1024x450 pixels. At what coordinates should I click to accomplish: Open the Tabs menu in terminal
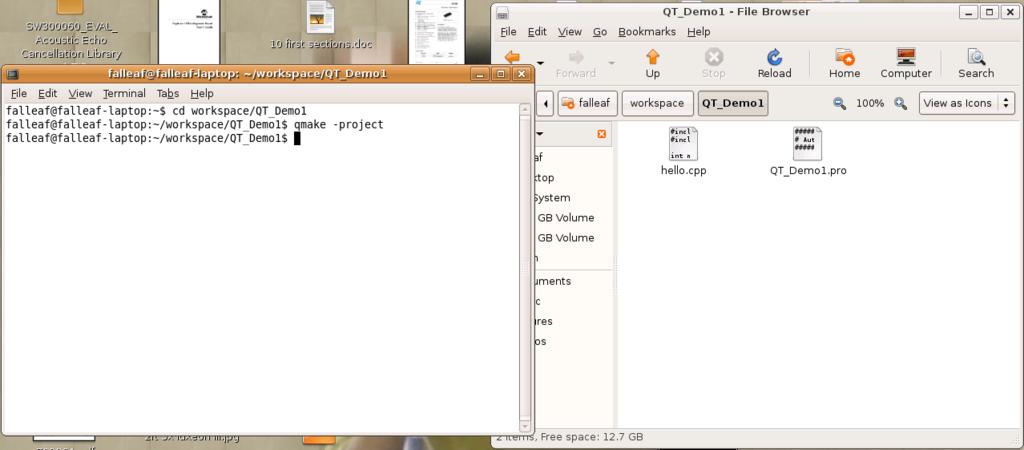(x=168, y=93)
